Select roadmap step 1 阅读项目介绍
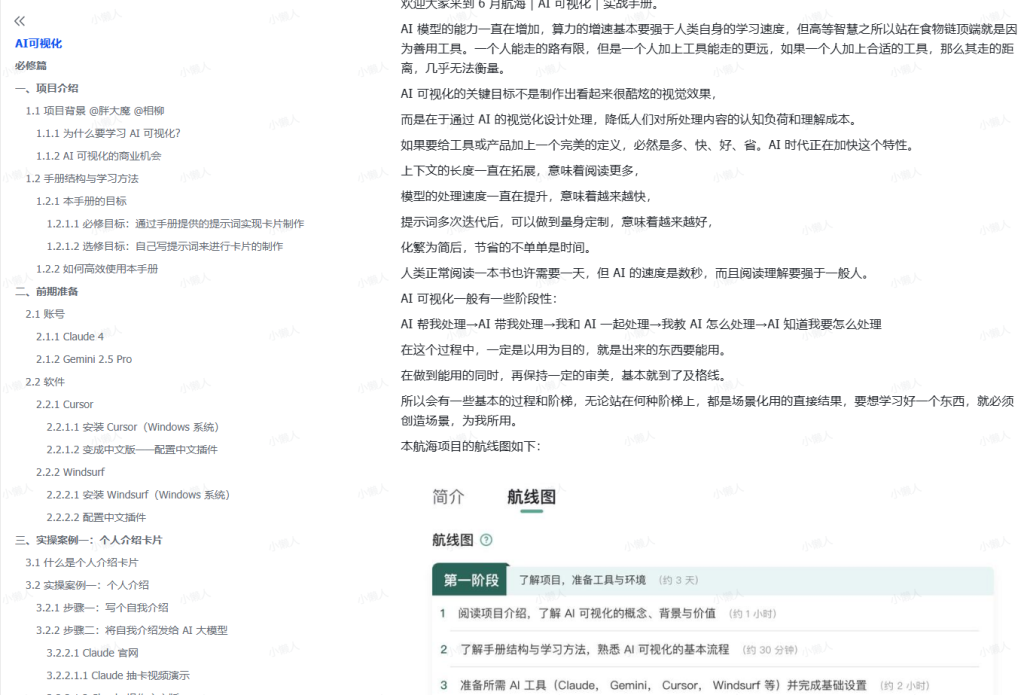Screen dimensions: 1024x695 click(x=586, y=613)
